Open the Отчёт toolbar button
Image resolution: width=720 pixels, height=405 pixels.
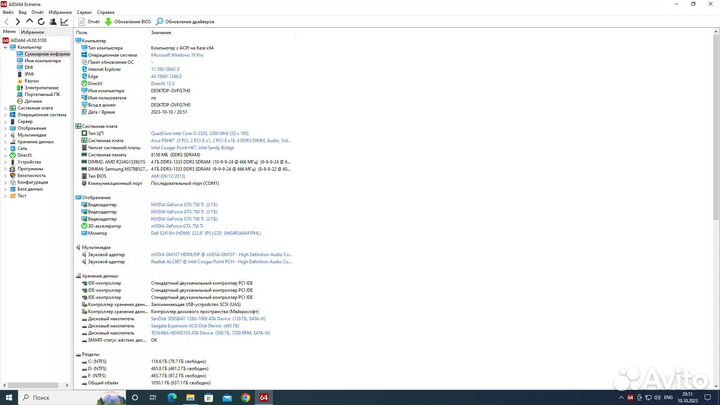coord(89,22)
